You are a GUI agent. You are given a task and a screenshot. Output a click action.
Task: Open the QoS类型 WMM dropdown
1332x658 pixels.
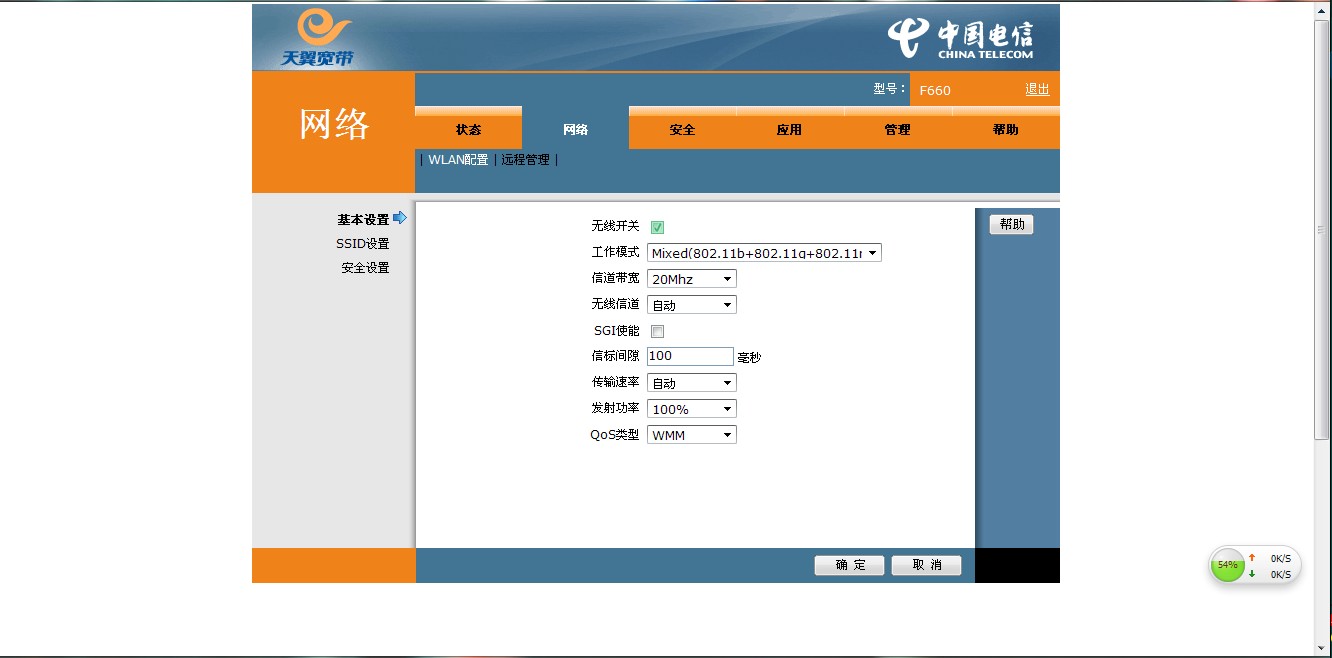click(x=692, y=435)
